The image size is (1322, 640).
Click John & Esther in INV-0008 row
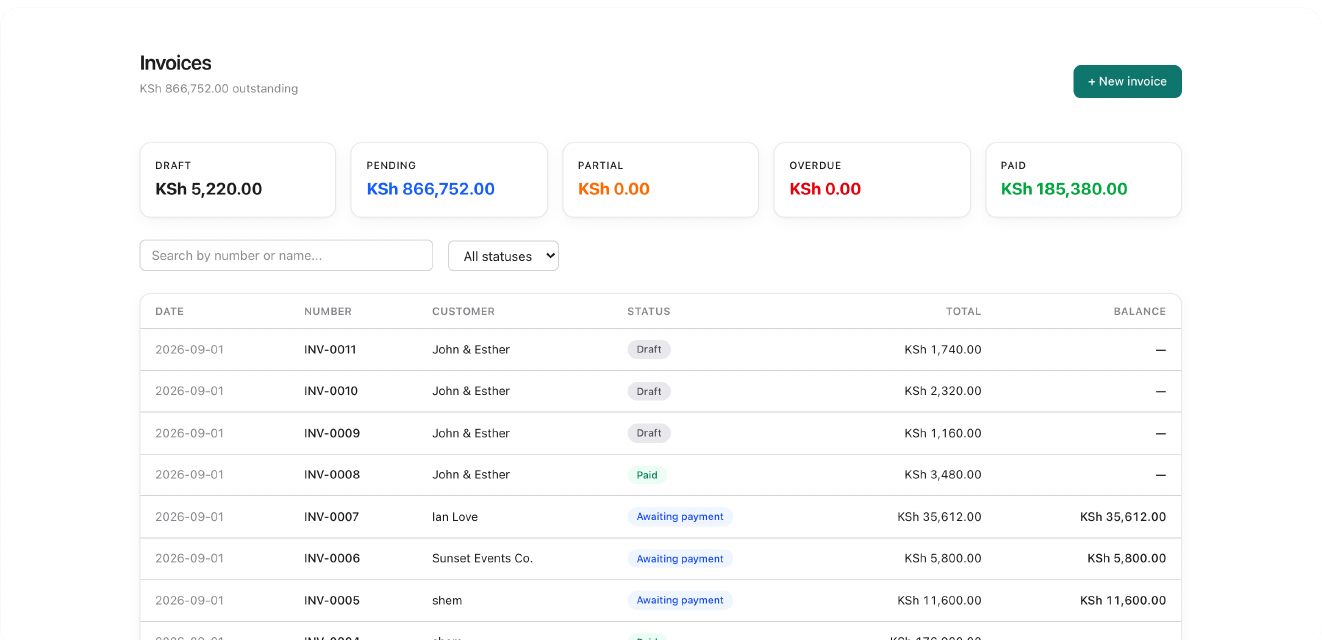point(471,475)
